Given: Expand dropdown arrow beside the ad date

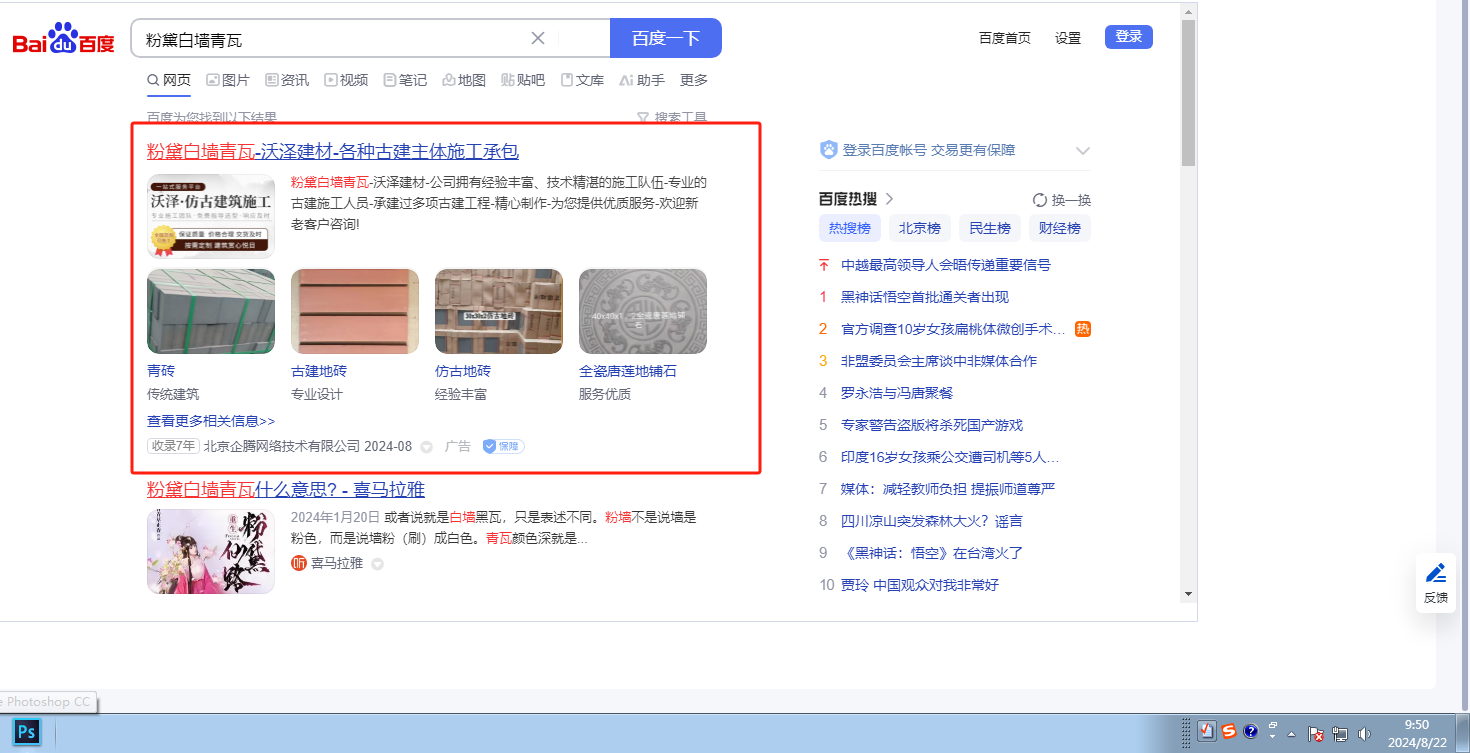Looking at the screenshot, I should point(426,447).
